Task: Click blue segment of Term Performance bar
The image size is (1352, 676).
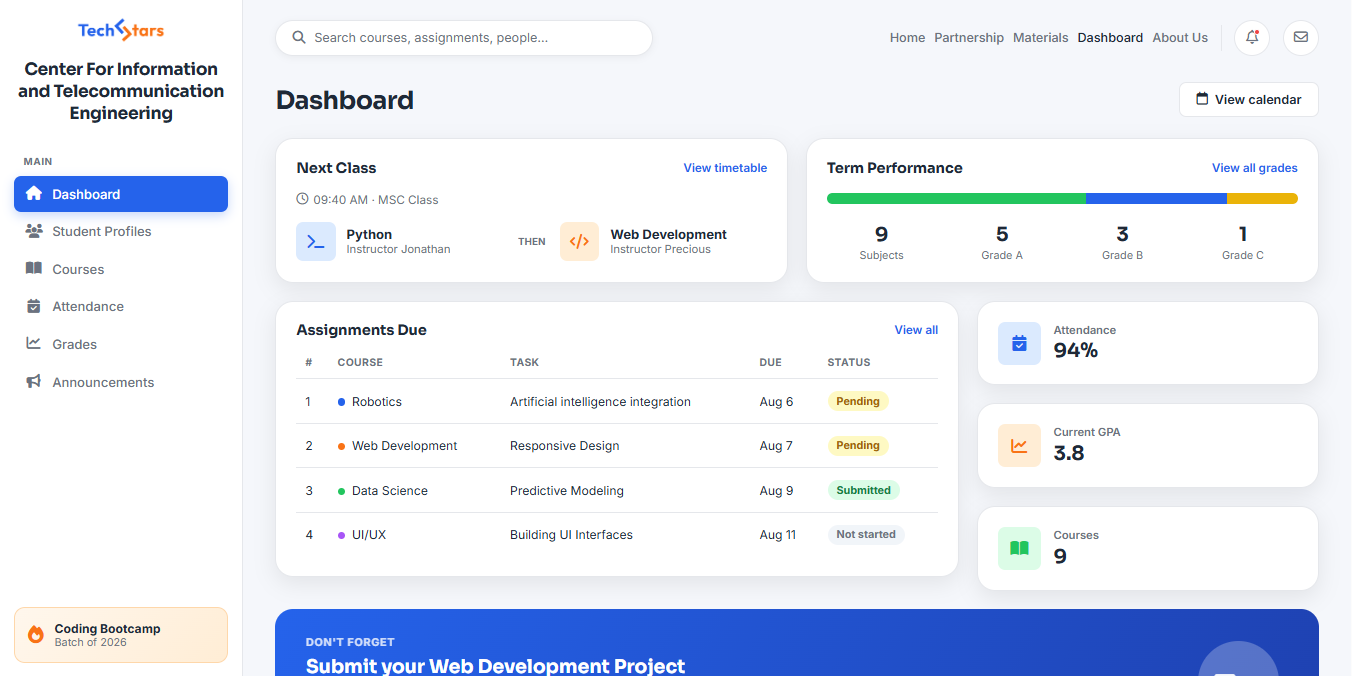Action: (x=1156, y=198)
